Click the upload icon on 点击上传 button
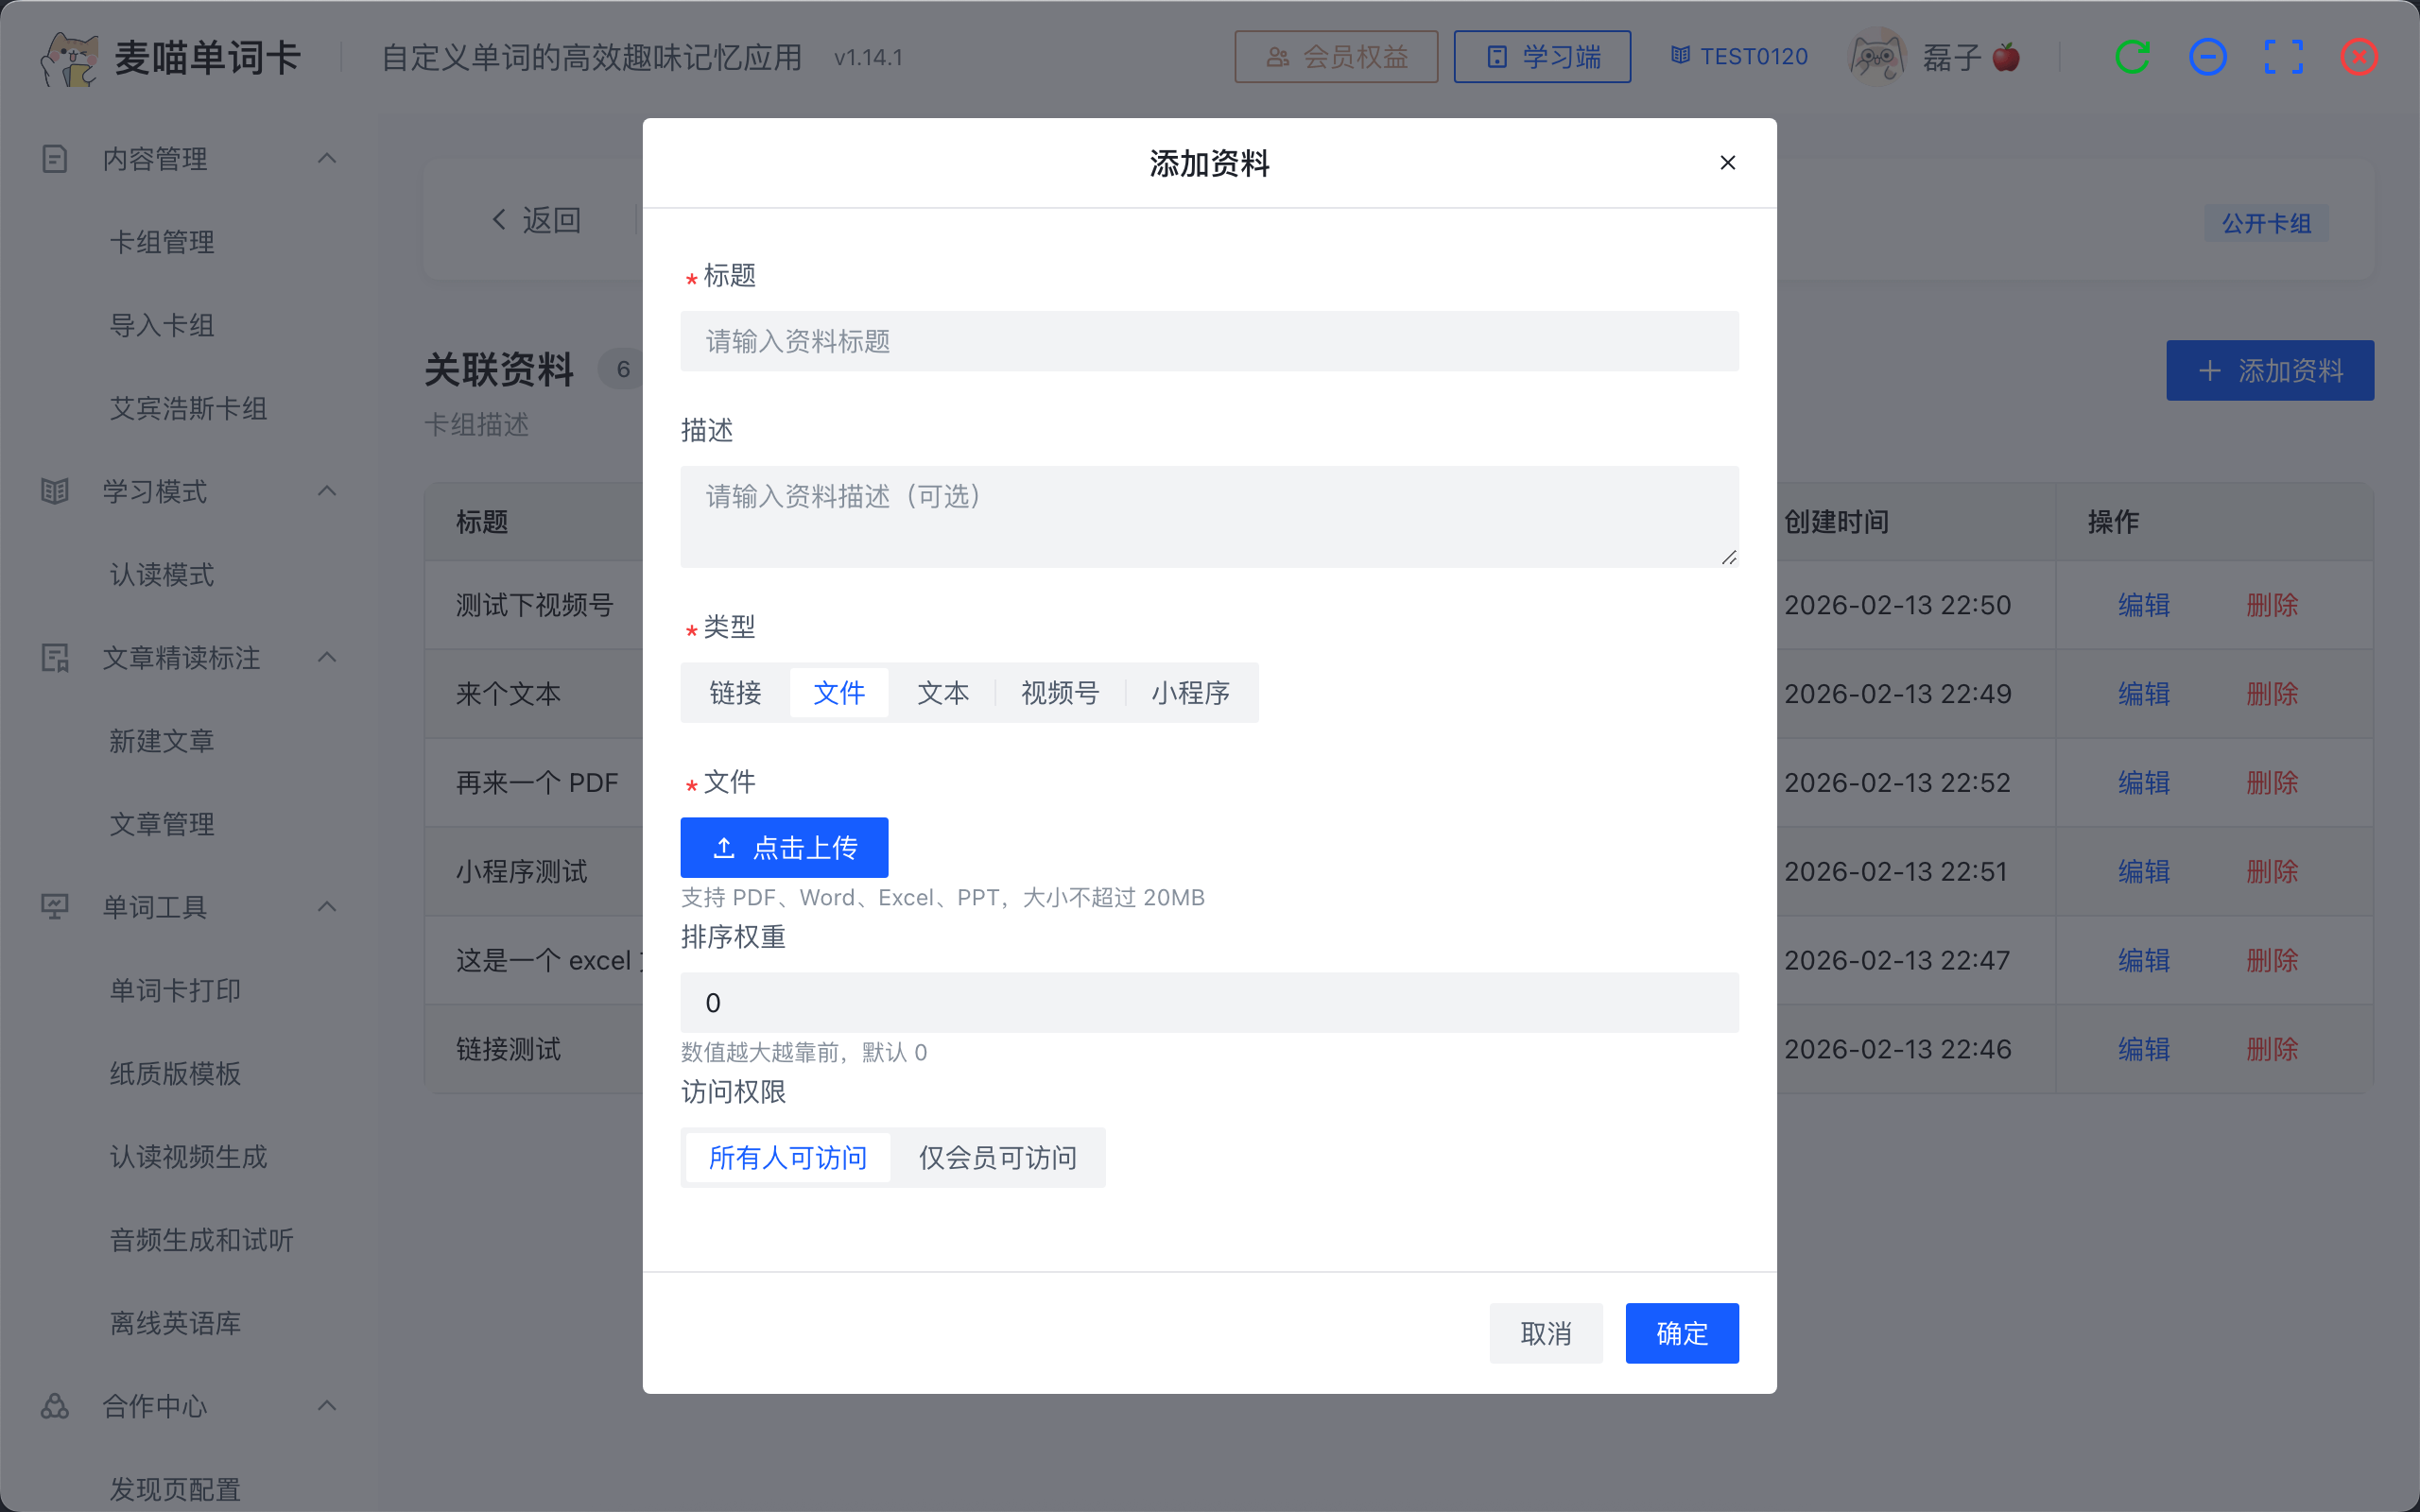This screenshot has width=2420, height=1512. click(x=723, y=847)
